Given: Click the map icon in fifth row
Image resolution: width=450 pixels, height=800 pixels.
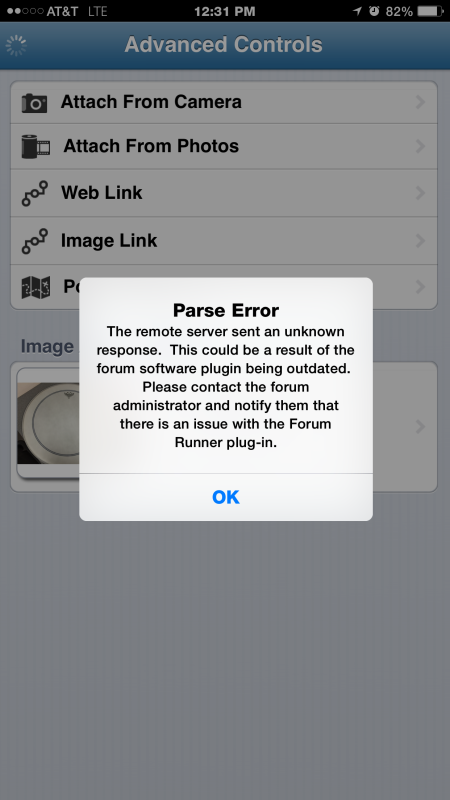Looking at the screenshot, I should pyautogui.click(x=36, y=287).
